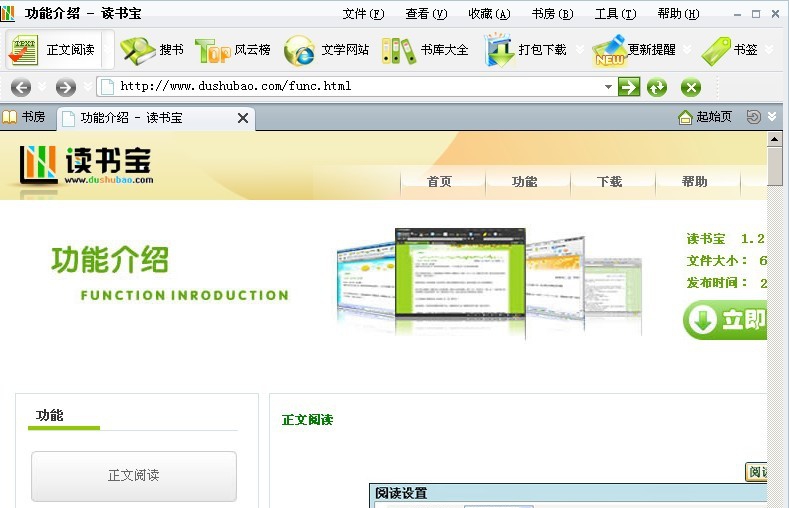Click the scrollbar up arrow
Image resolution: width=789 pixels, height=508 pixels.
click(774, 139)
